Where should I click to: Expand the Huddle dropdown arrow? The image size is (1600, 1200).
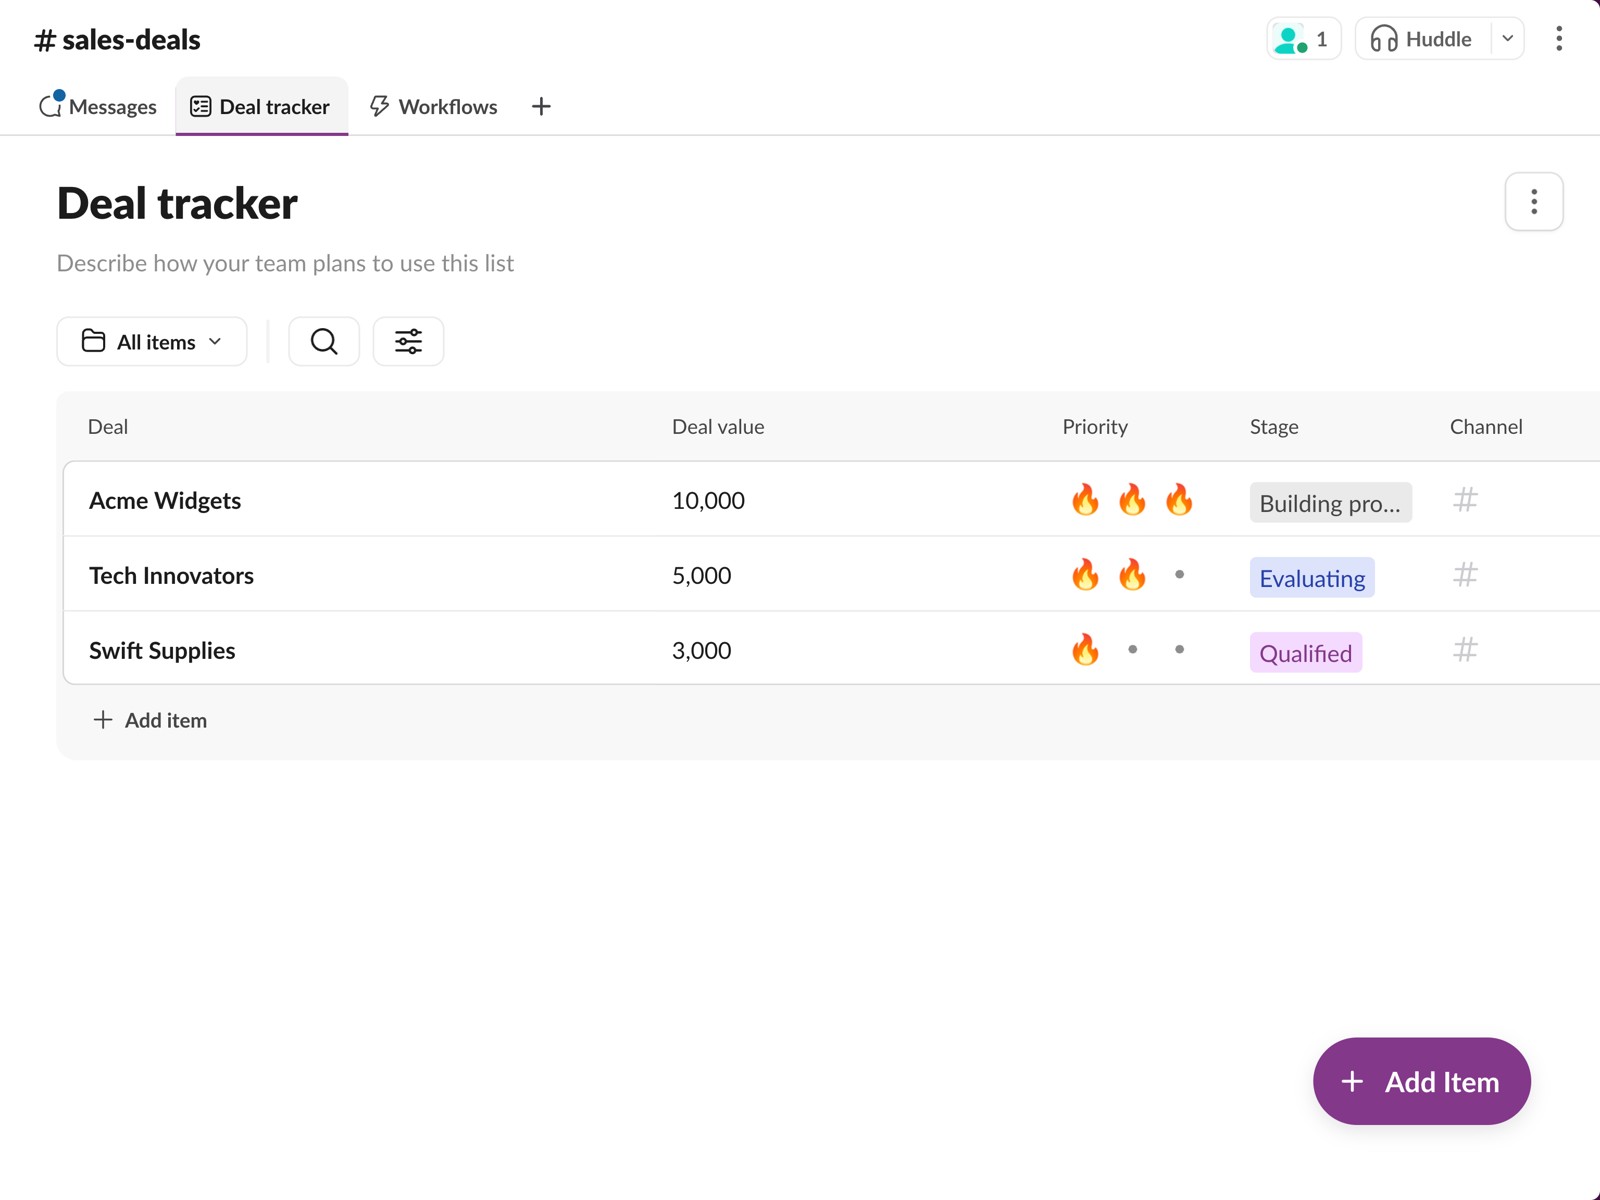pyautogui.click(x=1507, y=39)
